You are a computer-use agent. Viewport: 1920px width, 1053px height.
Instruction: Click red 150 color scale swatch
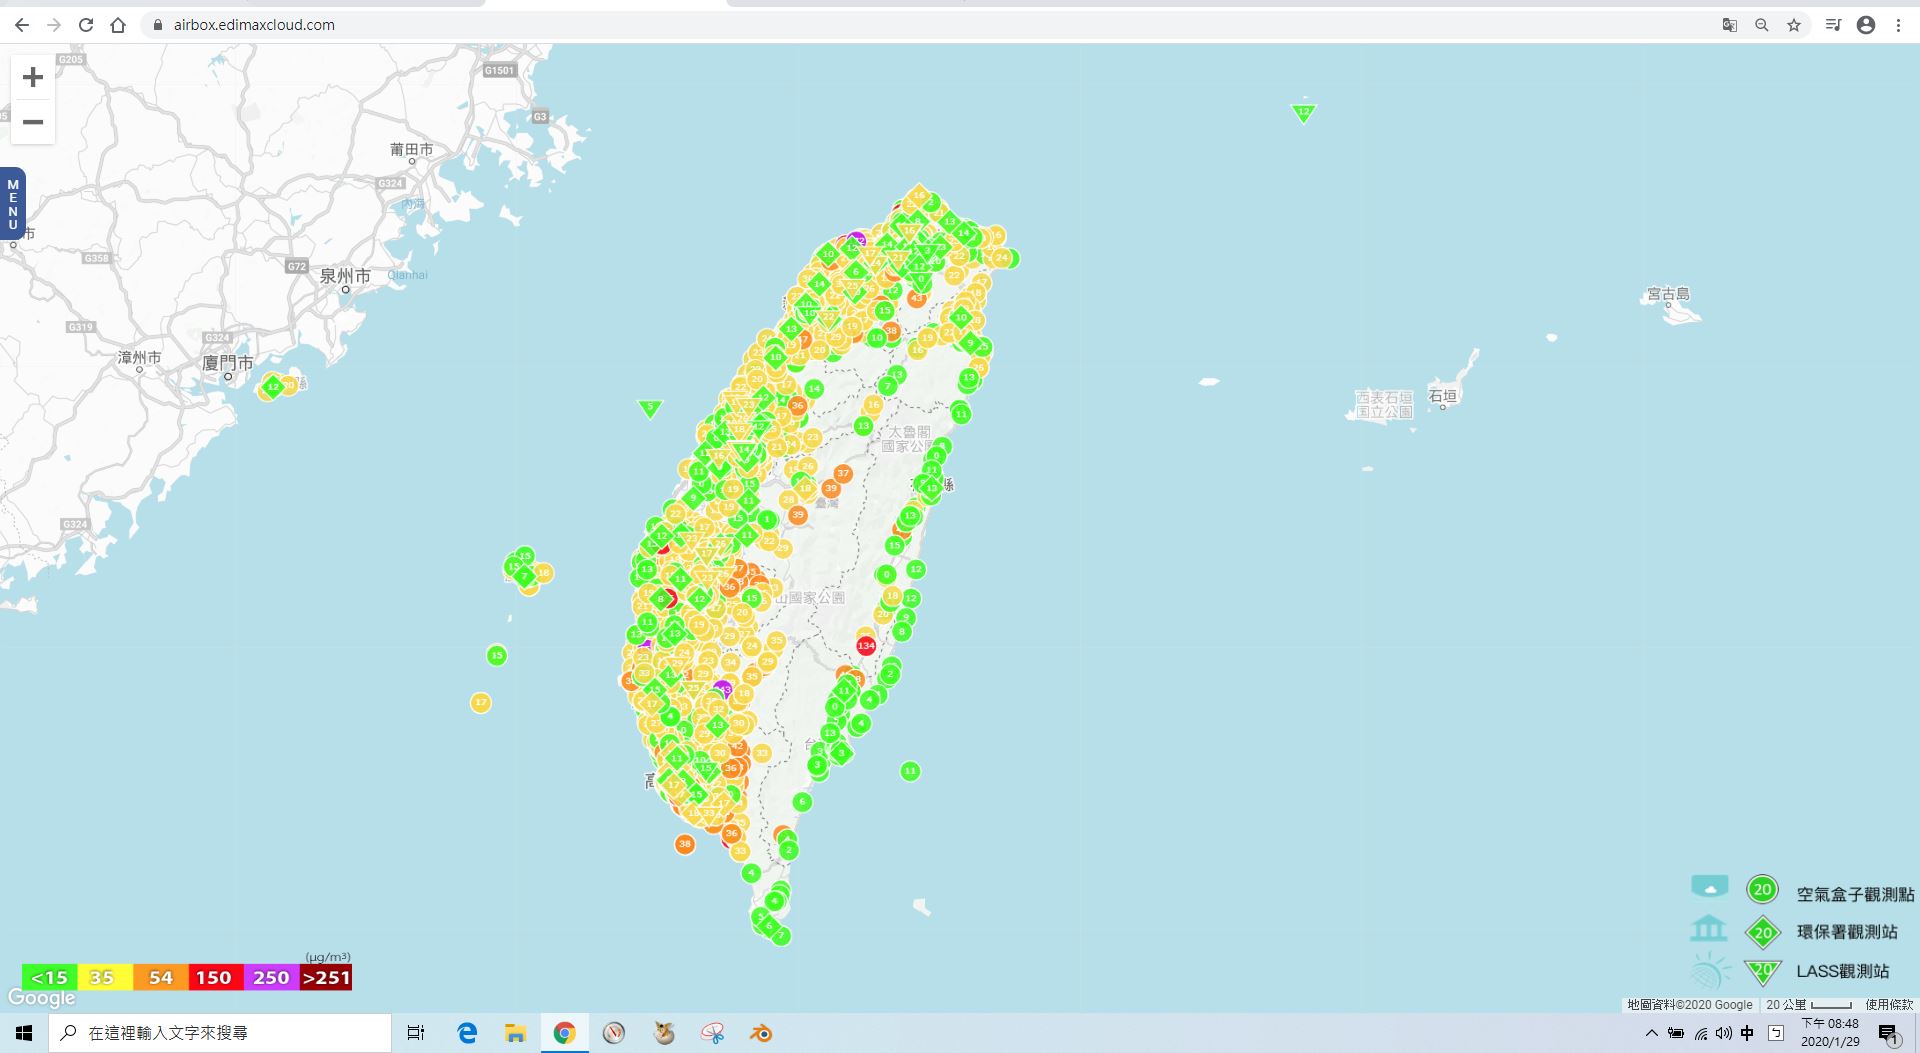214,978
